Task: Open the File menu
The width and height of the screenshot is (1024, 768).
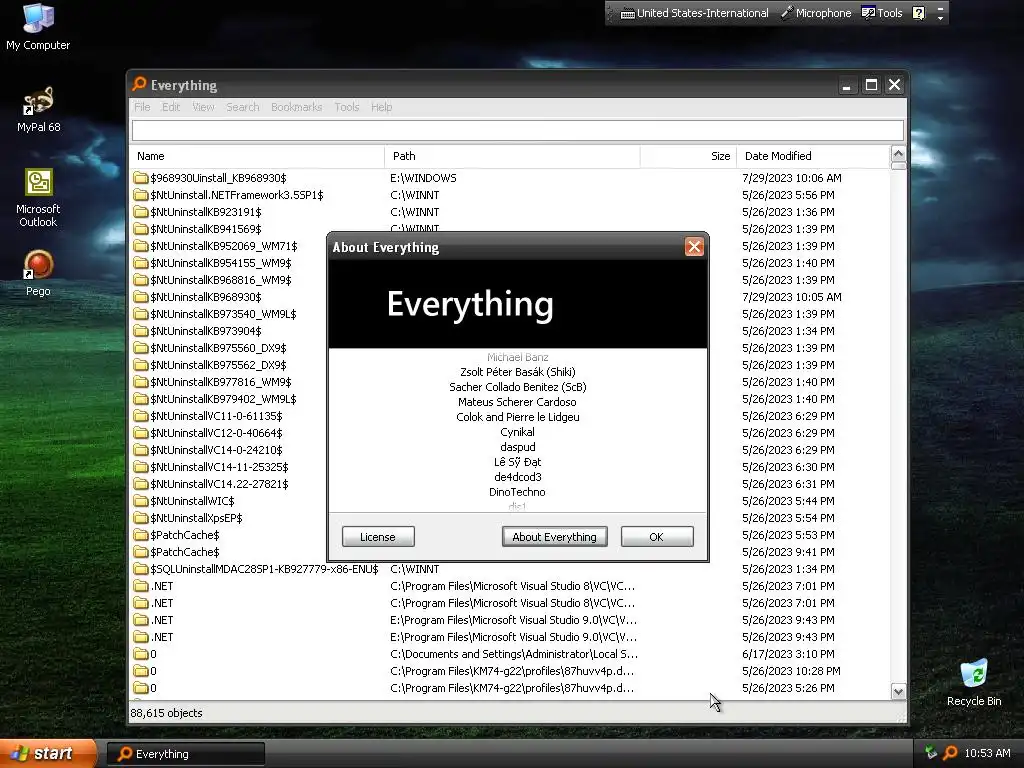Action: pos(142,107)
